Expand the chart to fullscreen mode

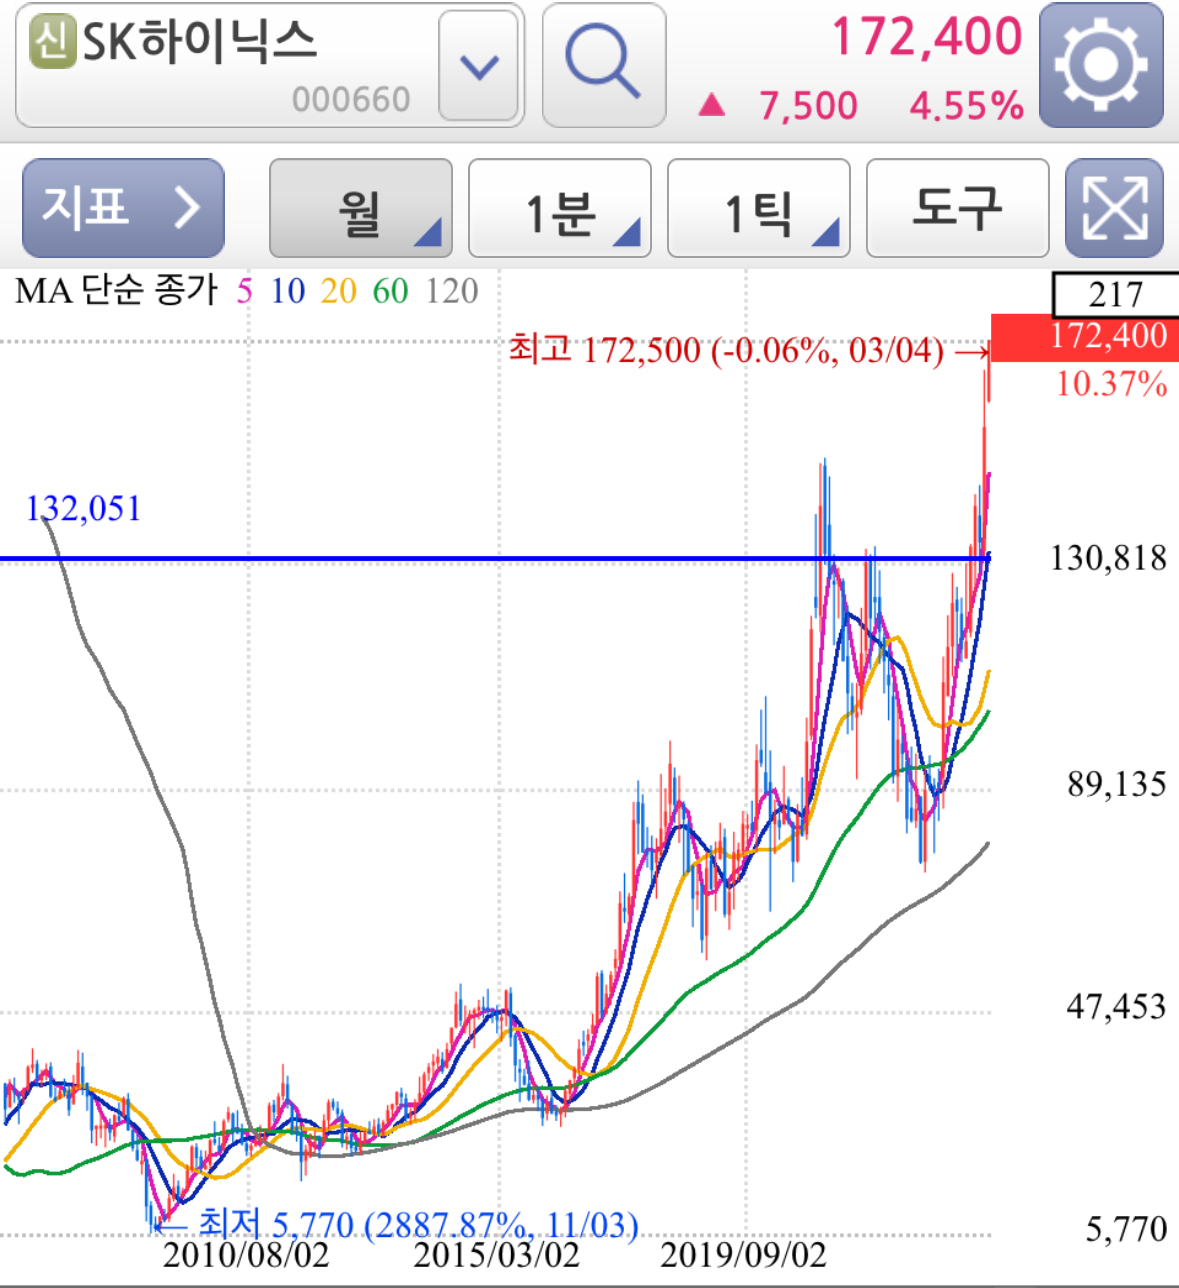[1113, 206]
